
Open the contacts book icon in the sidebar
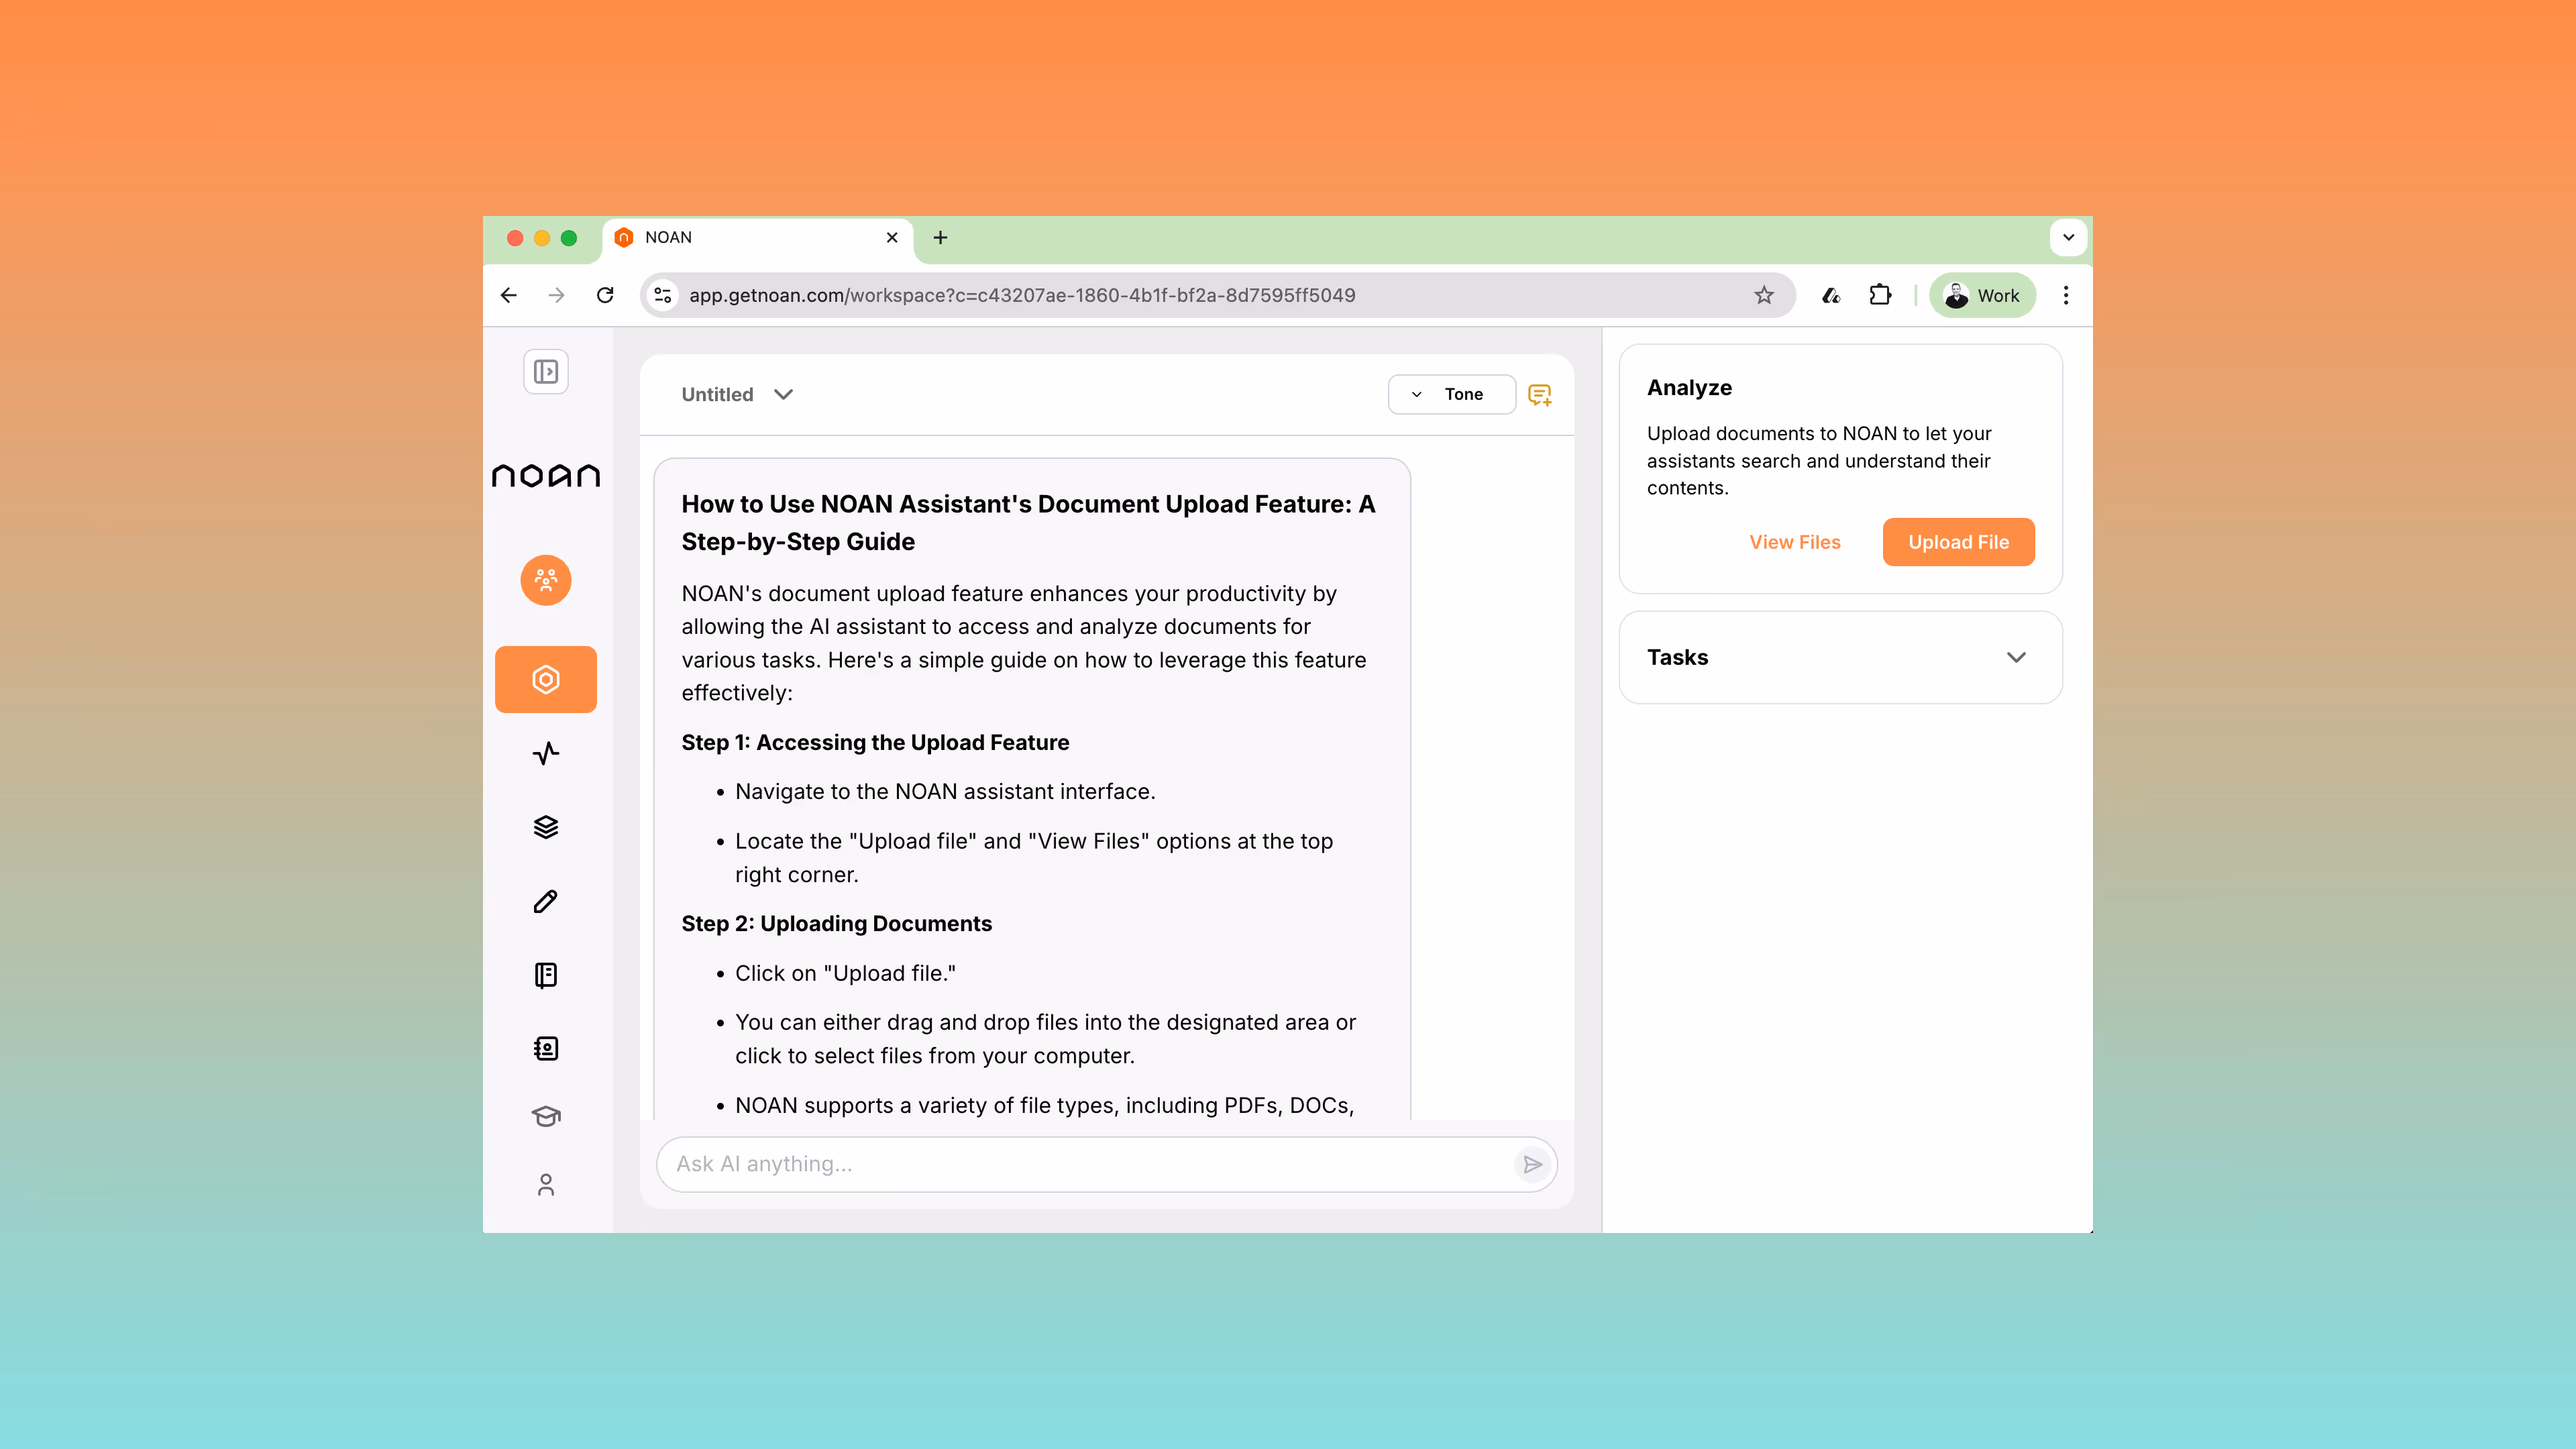546,1048
